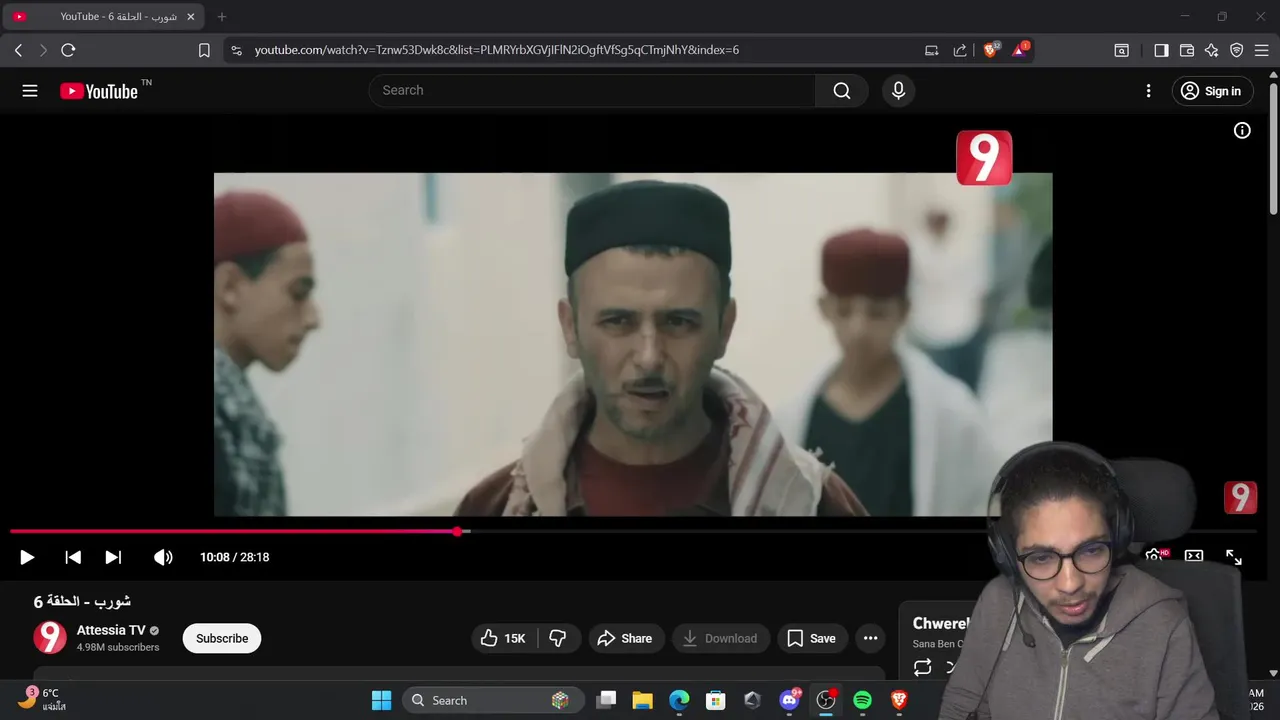Image resolution: width=1280 pixels, height=720 pixels.
Task: Start voice search with the microphone icon
Action: 898,91
